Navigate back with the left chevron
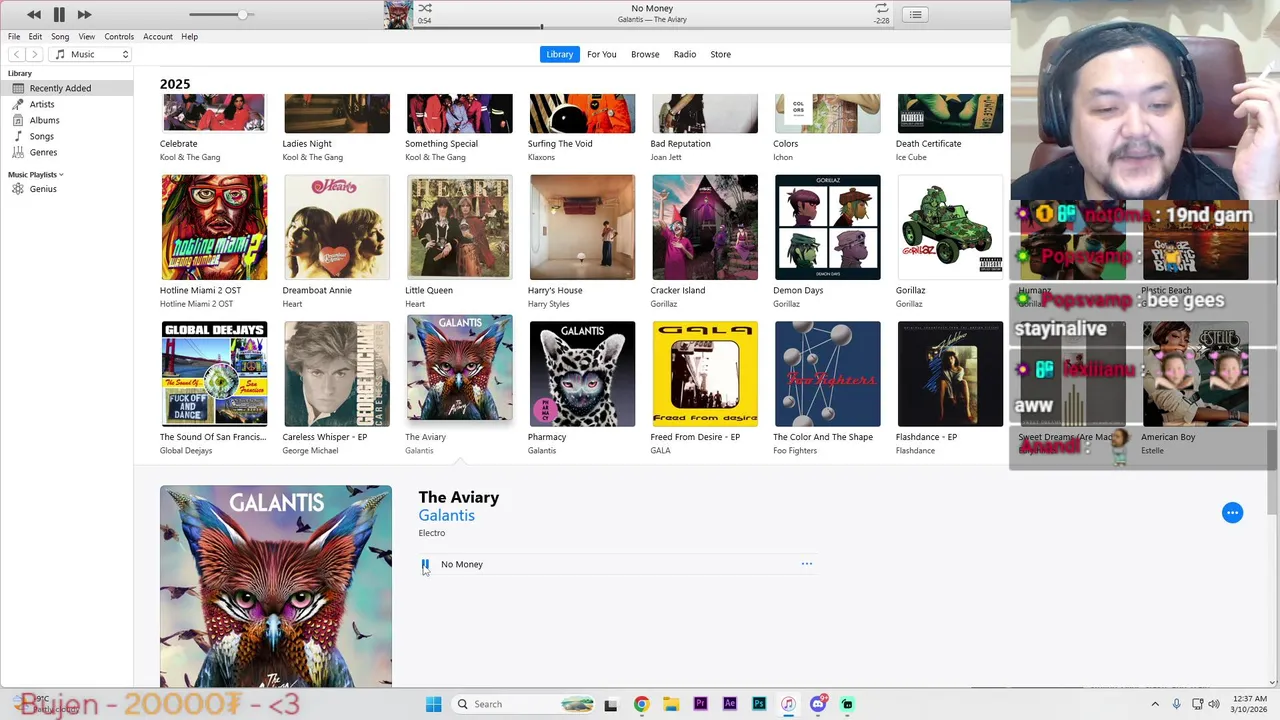Viewport: 1280px width, 720px height. tap(16, 54)
